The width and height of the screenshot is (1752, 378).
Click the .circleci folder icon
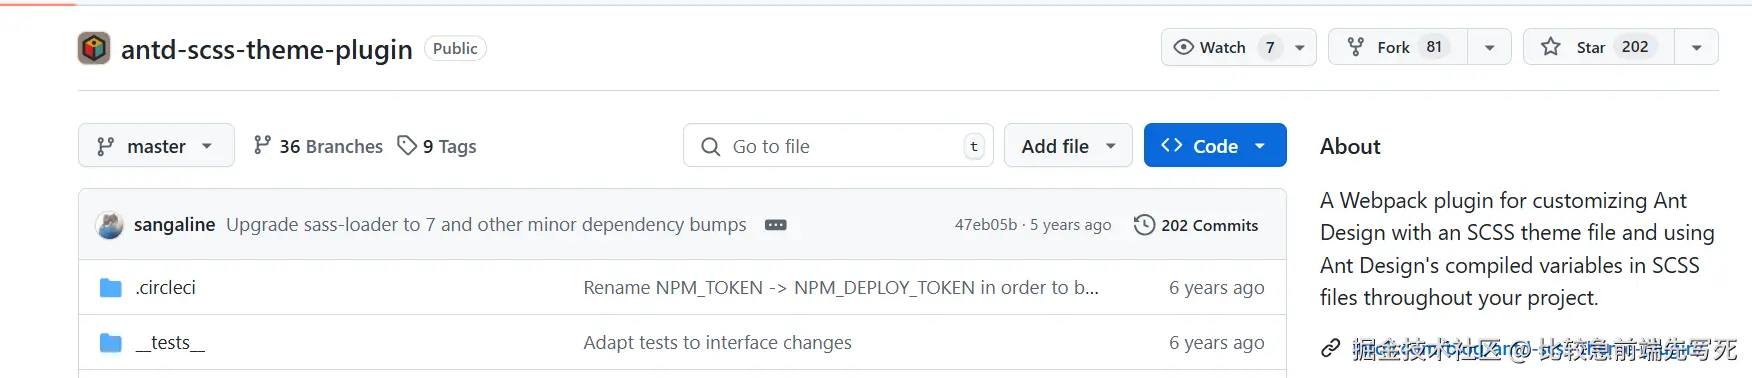click(111, 288)
